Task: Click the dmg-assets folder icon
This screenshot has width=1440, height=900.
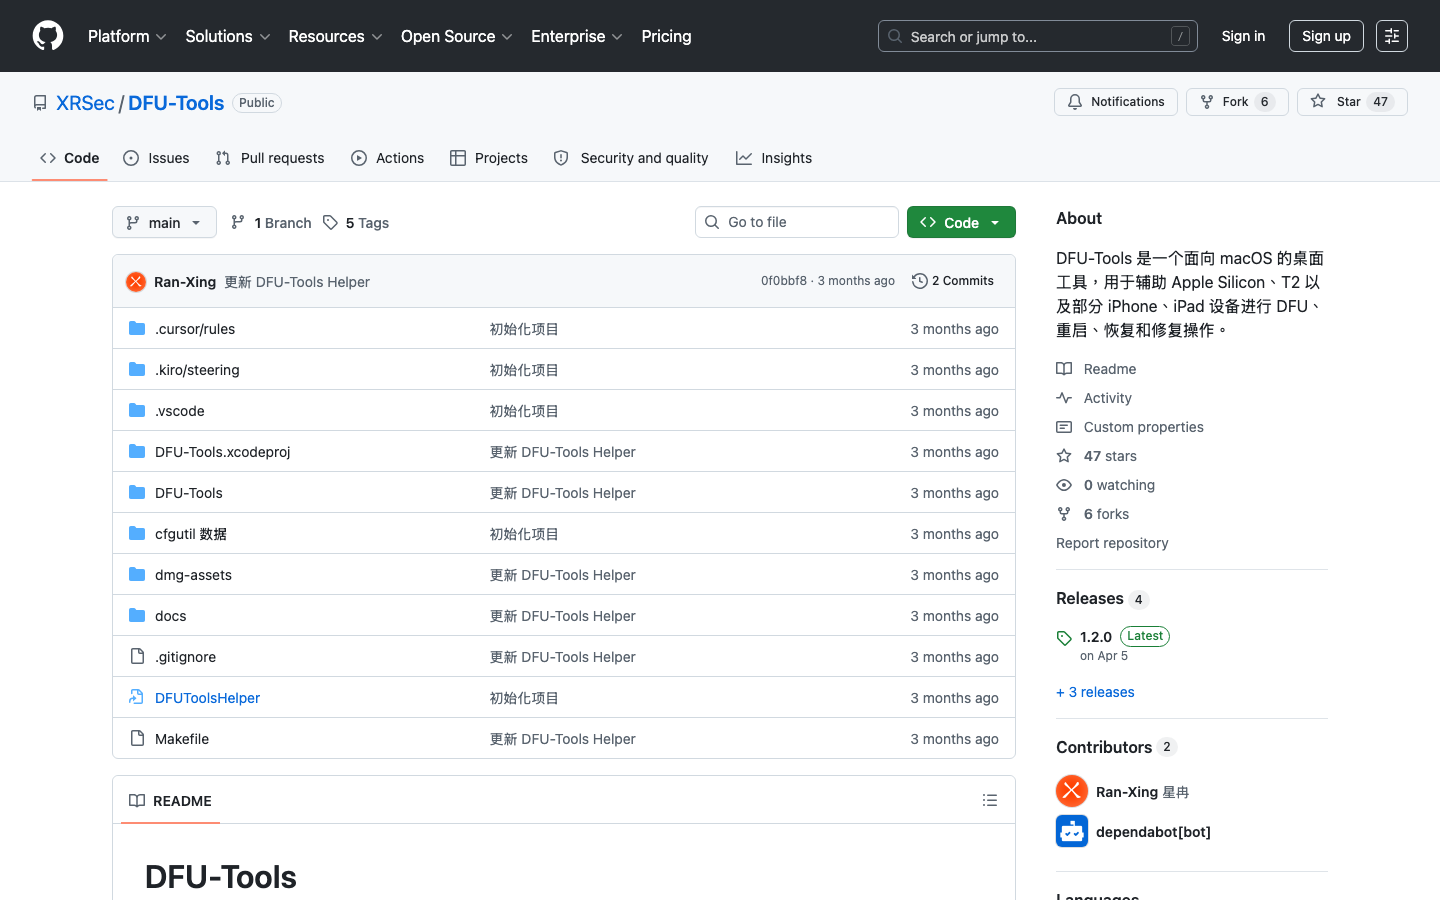Action: click(137, 574)
